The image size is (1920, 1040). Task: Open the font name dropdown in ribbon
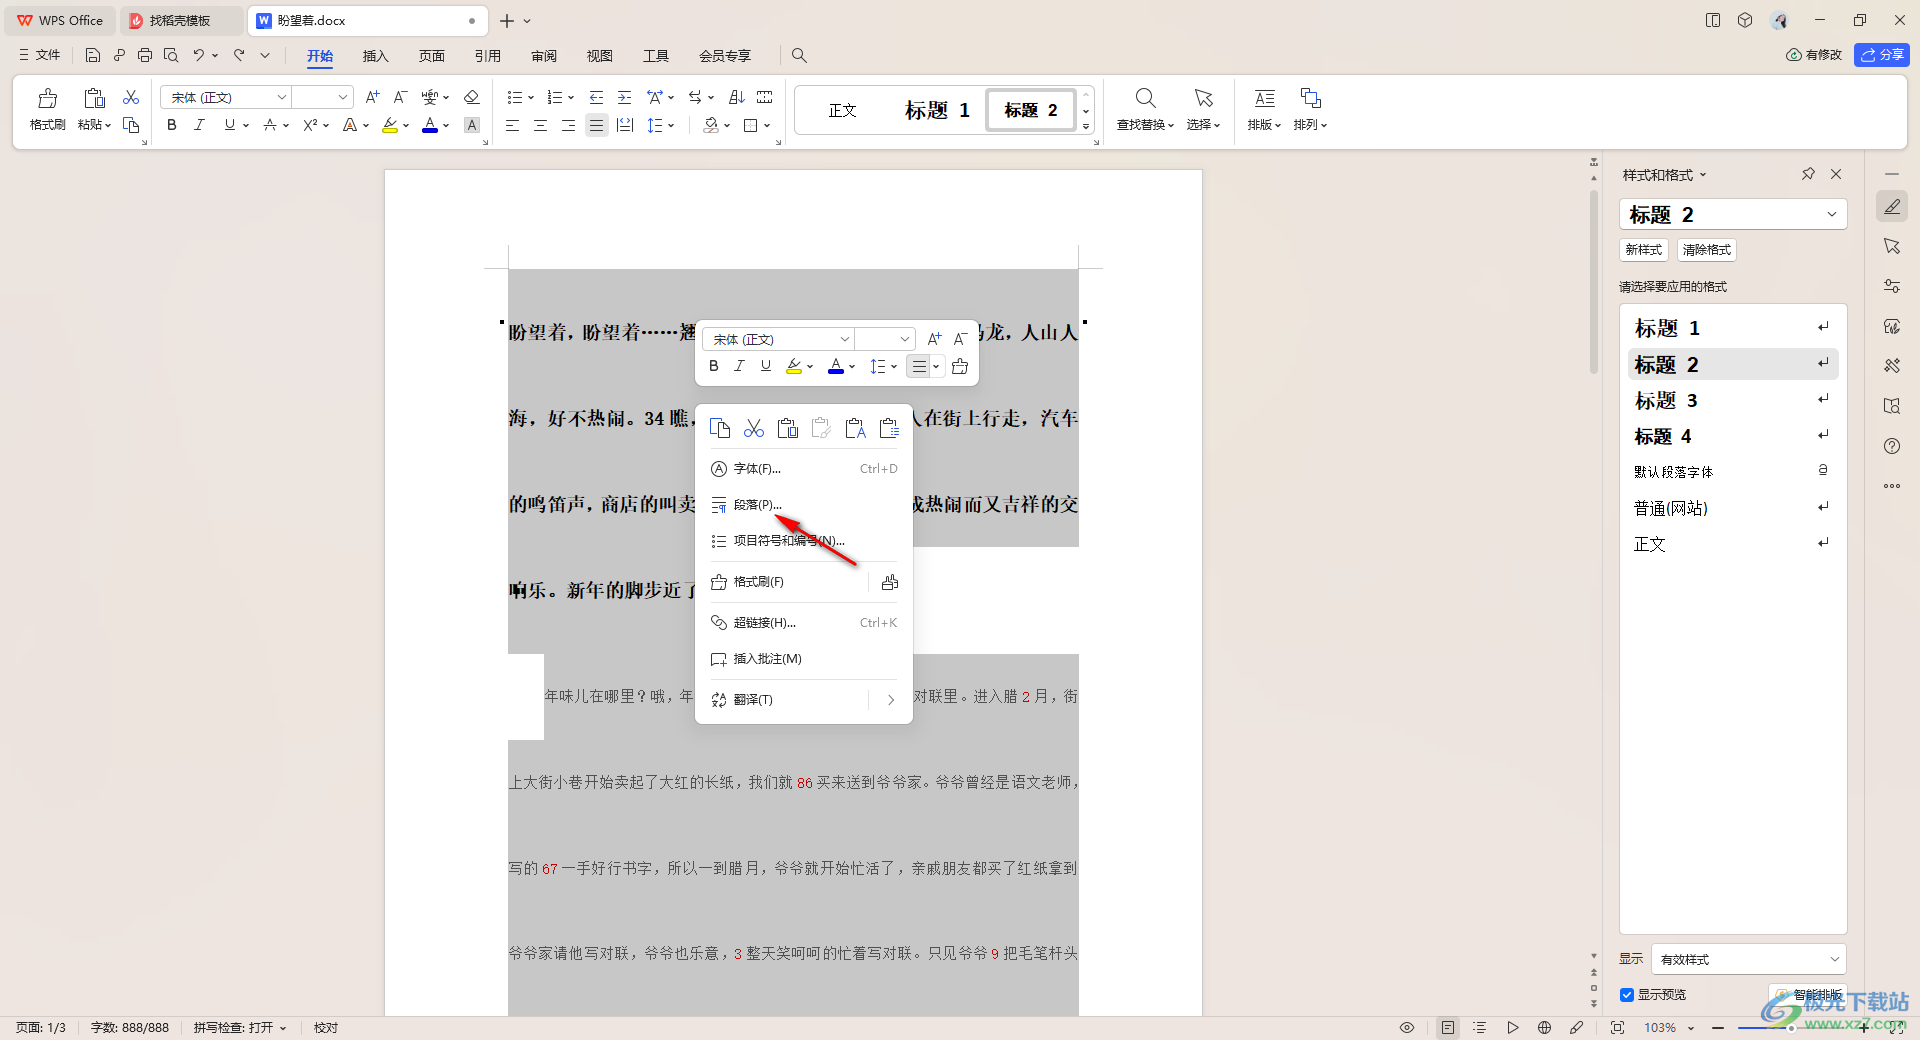pyautogui.click(x=281, y=97)
